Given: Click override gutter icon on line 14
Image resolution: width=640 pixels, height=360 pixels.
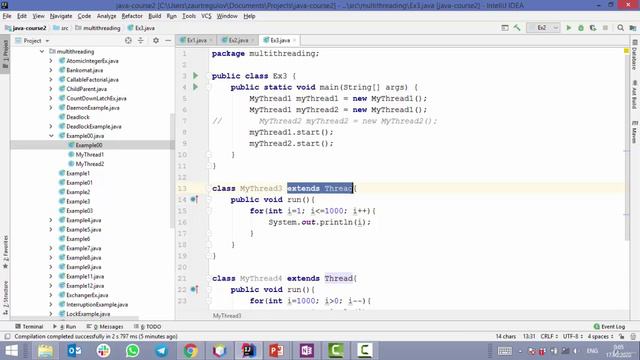Looking at the screenshot, I should (194, 199).
